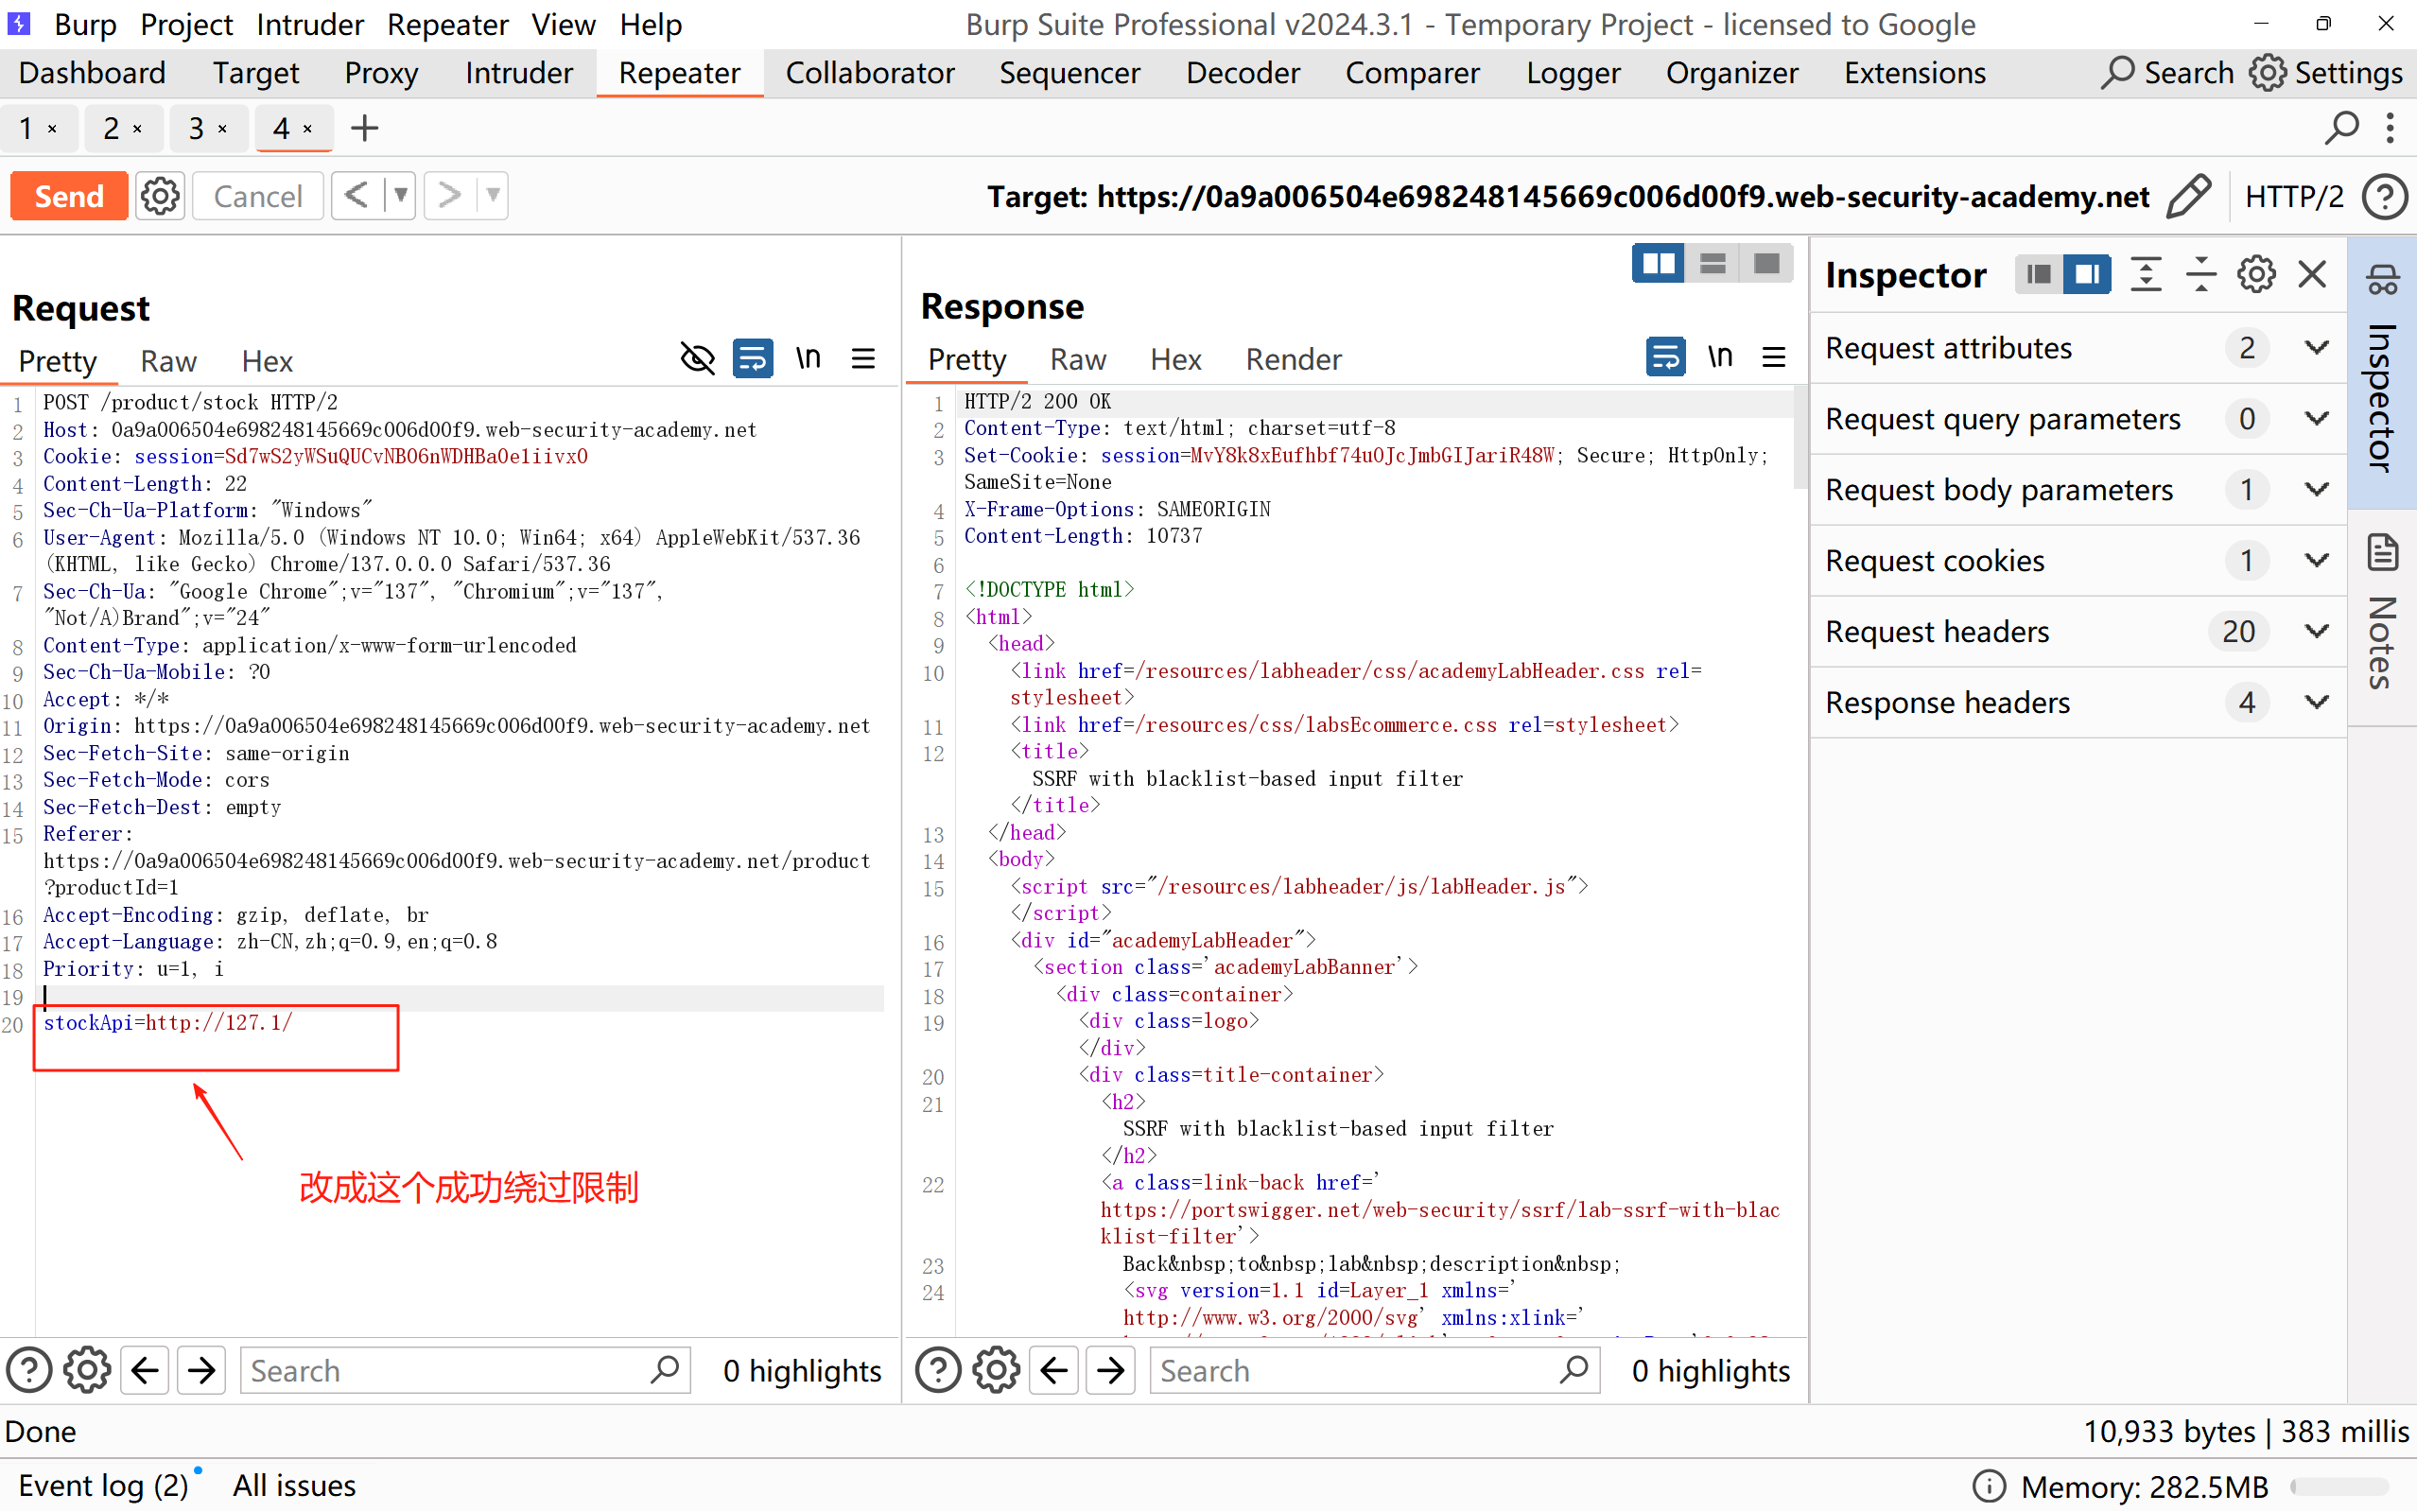Click the Repeater tab search magnifier icon
Viewport: 2417px width, 1512px height.
click(2341, 128)
